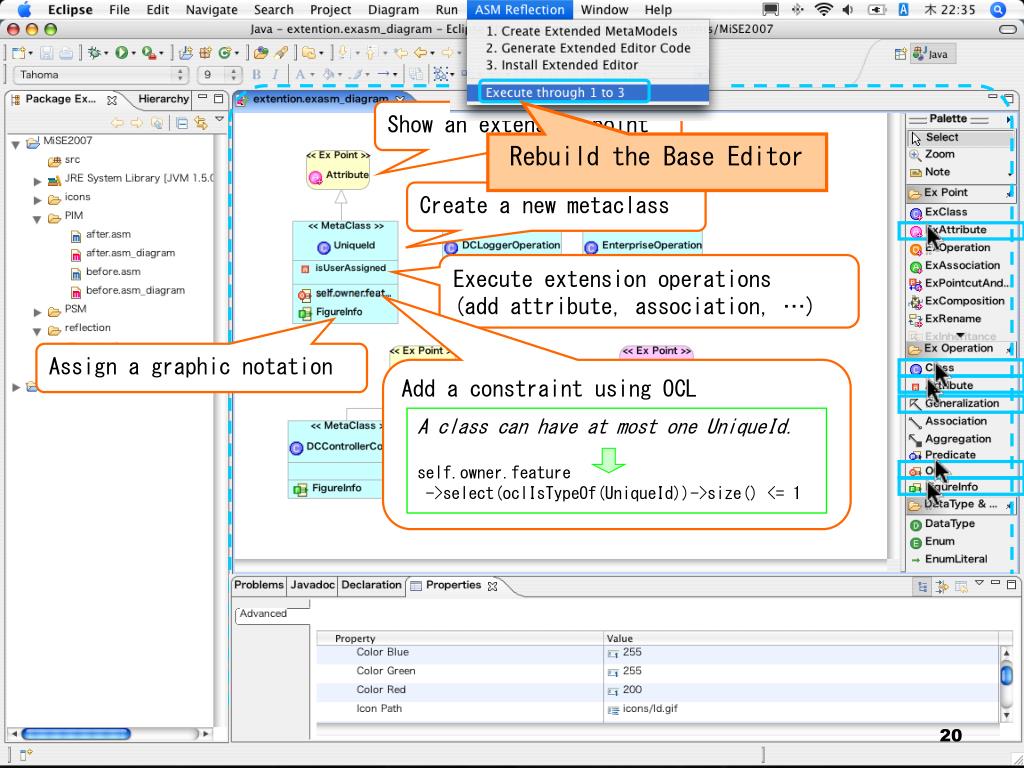Click the Icon Path value icons/Id.gif

pos(650,708)
